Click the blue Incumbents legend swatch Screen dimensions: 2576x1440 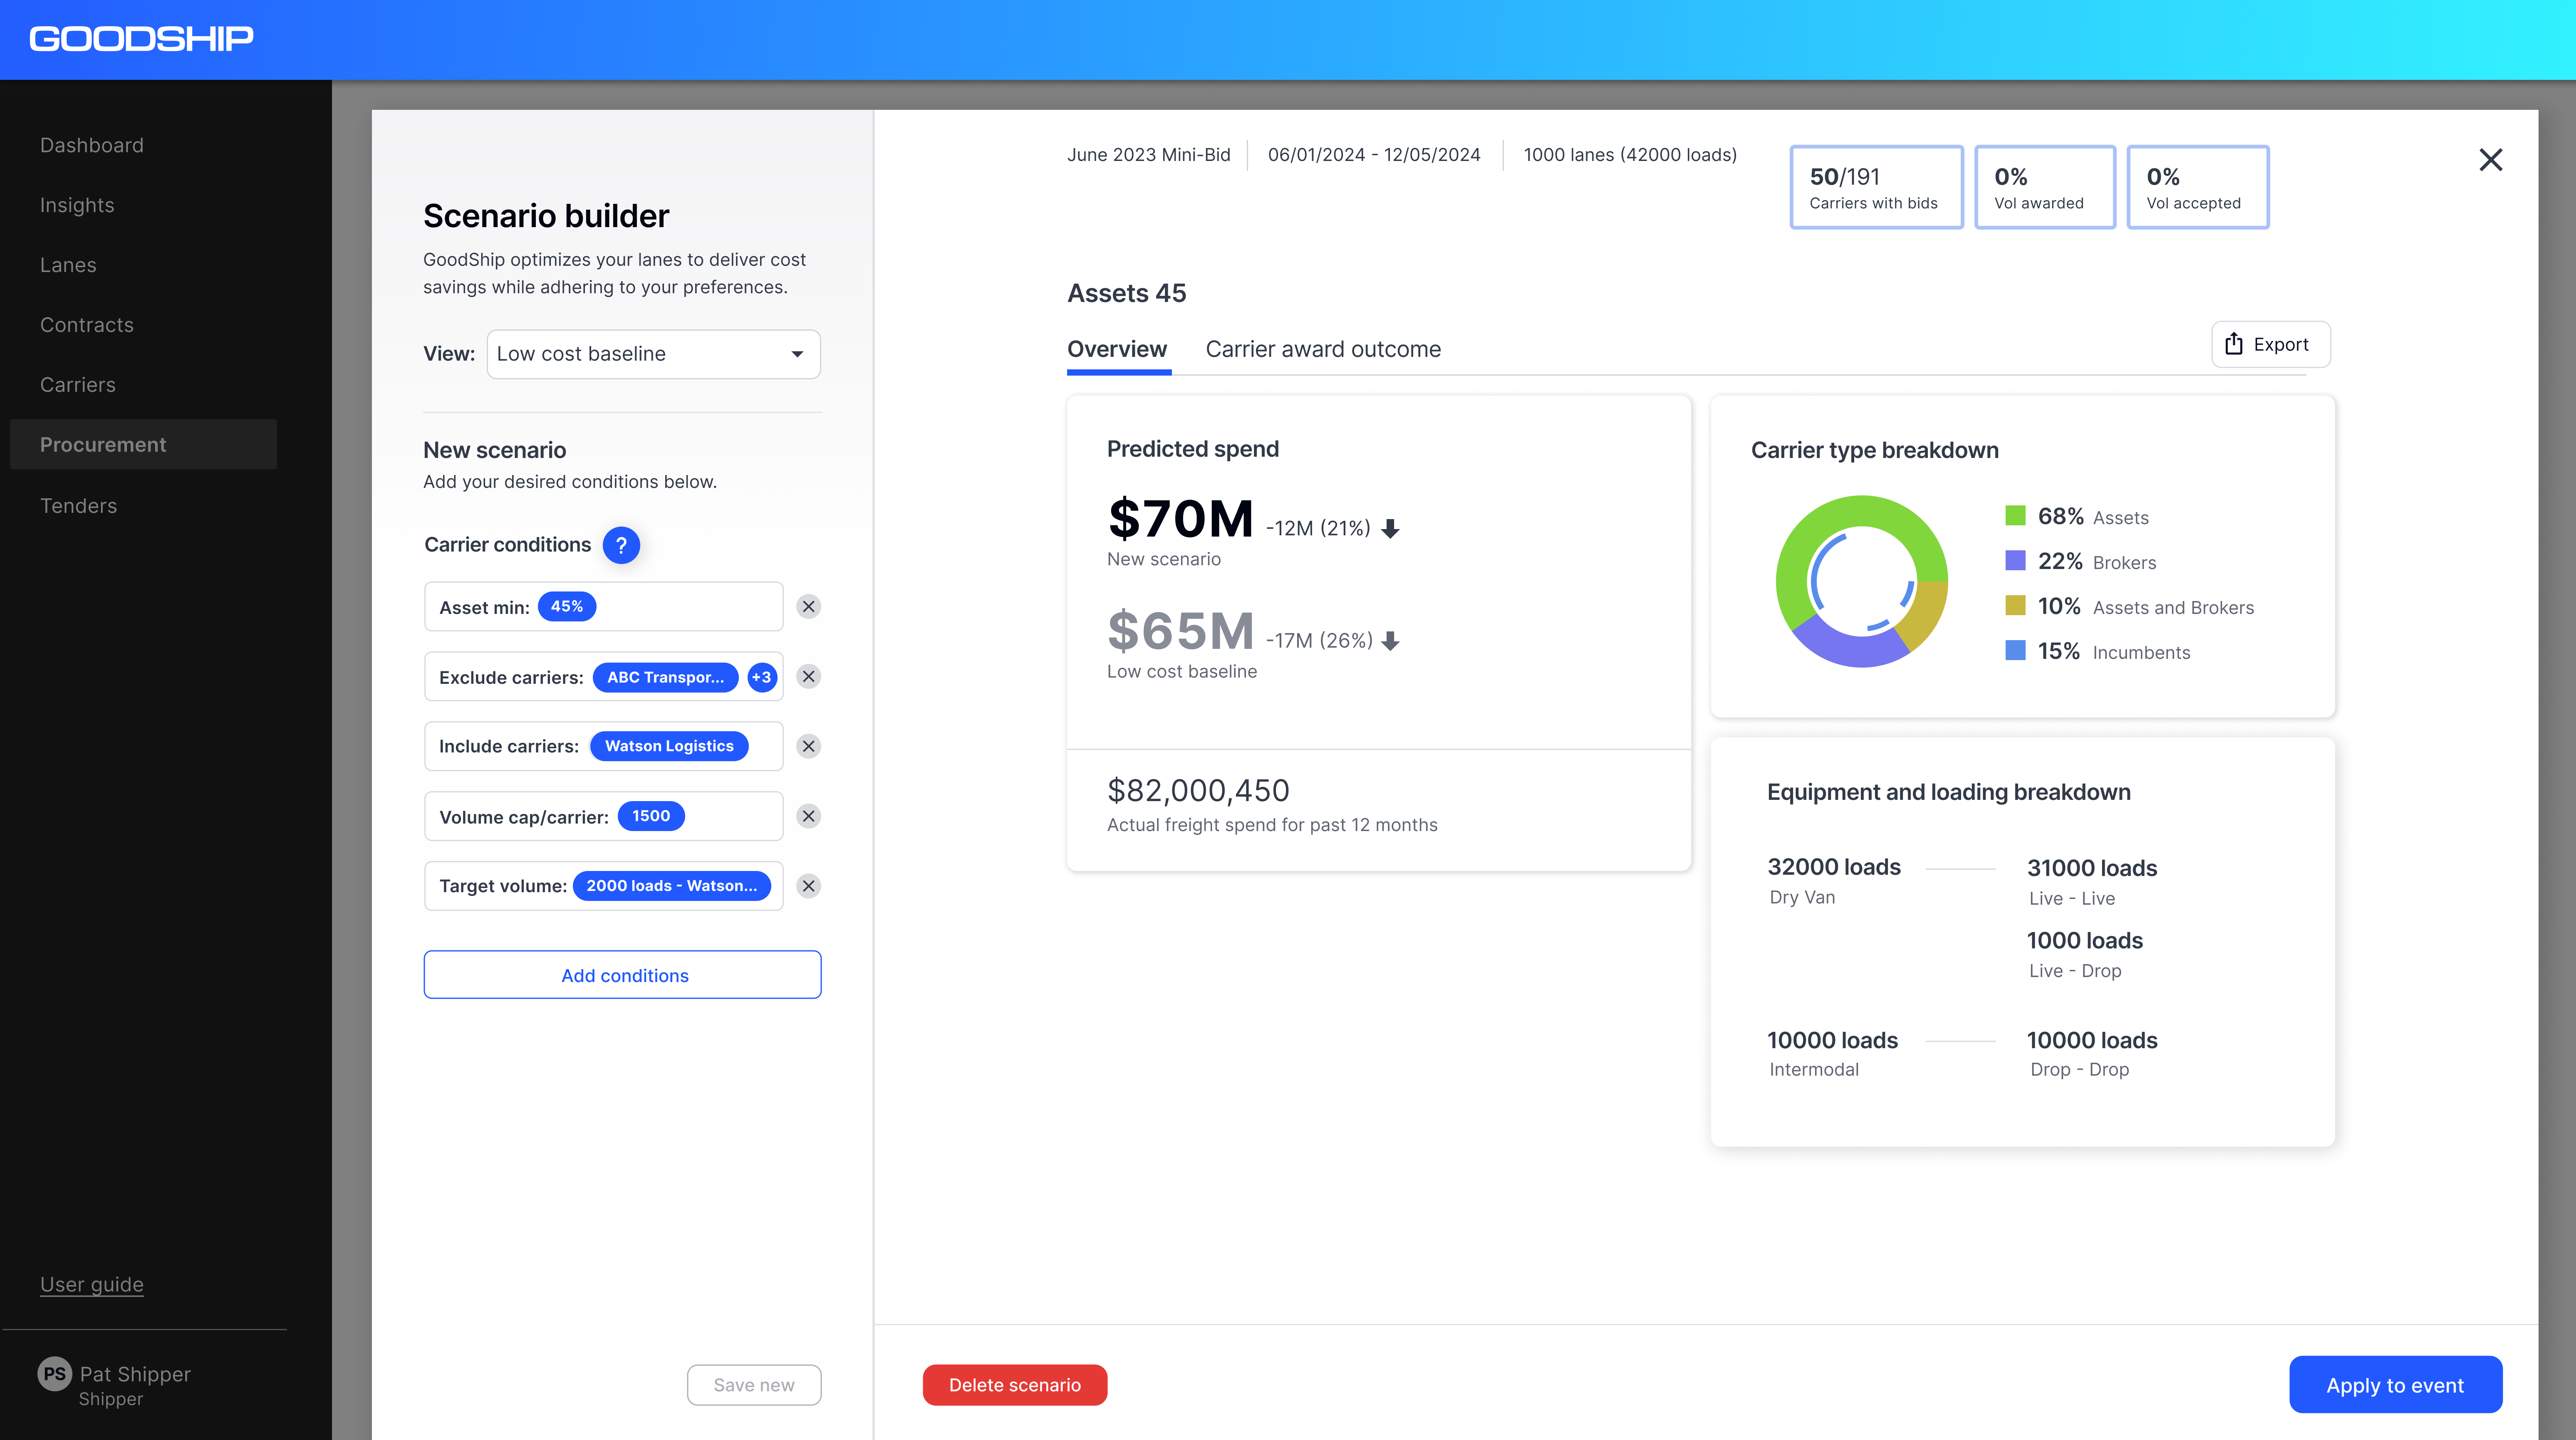point(2015,651)
